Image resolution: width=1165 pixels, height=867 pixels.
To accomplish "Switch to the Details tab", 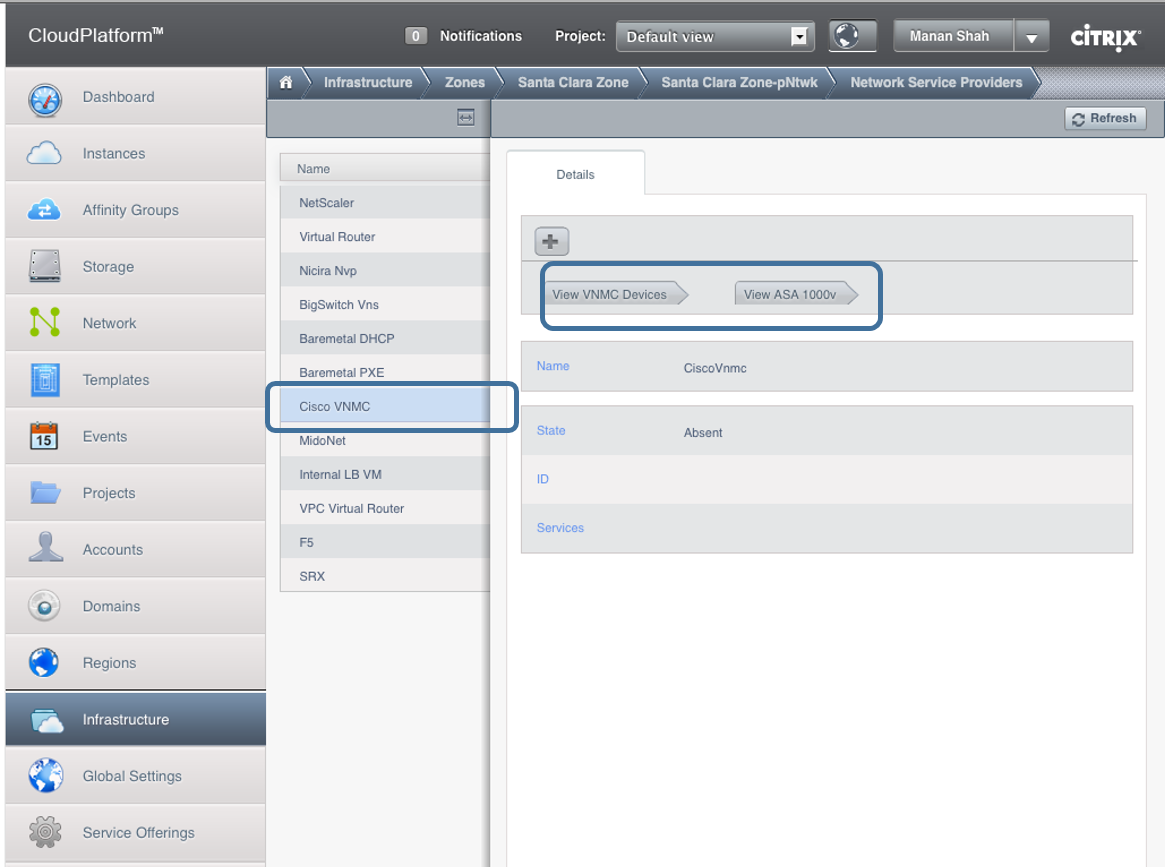I will click(x=575, y=174).
